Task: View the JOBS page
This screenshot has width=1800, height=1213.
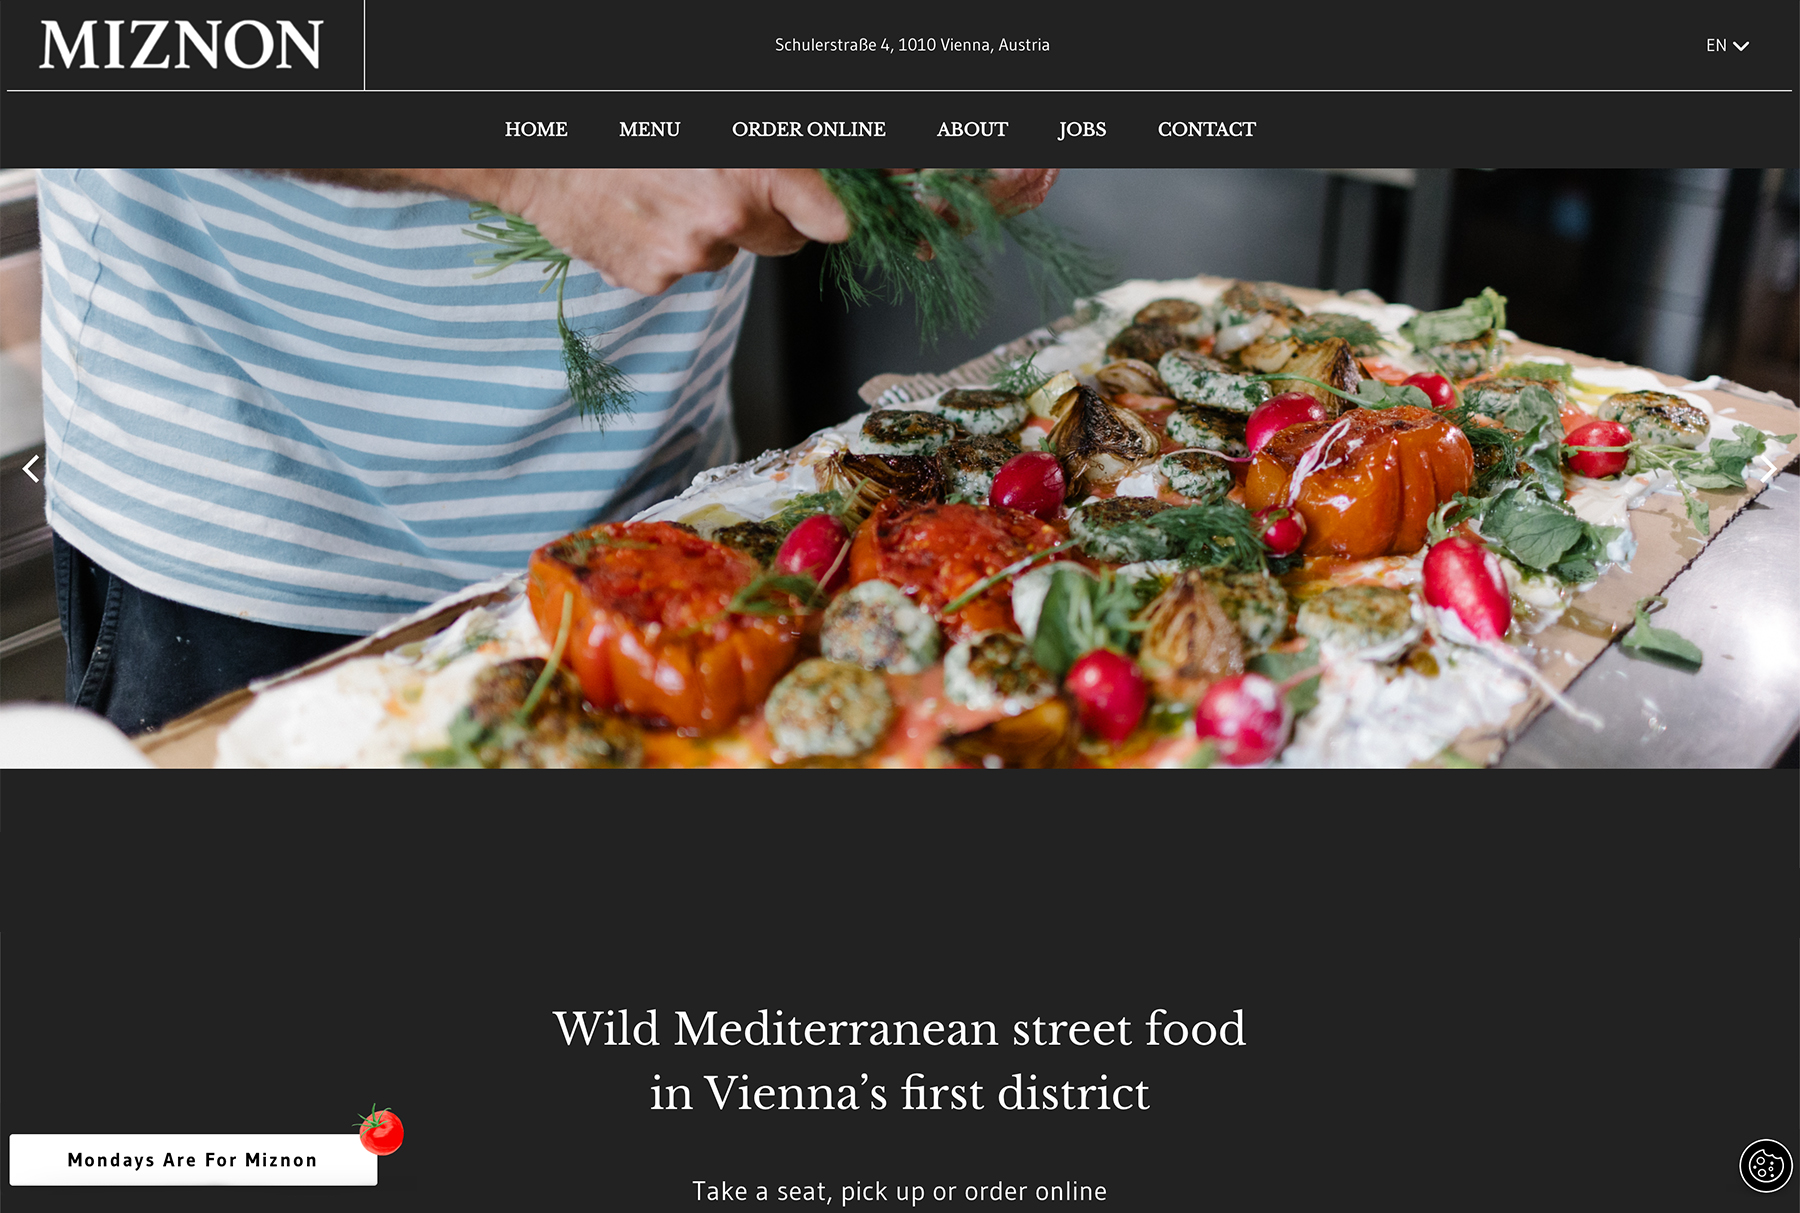Action: point(1082,129)
